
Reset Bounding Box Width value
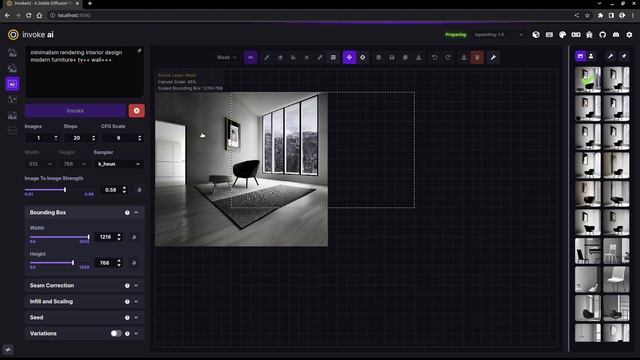(134, 237)
